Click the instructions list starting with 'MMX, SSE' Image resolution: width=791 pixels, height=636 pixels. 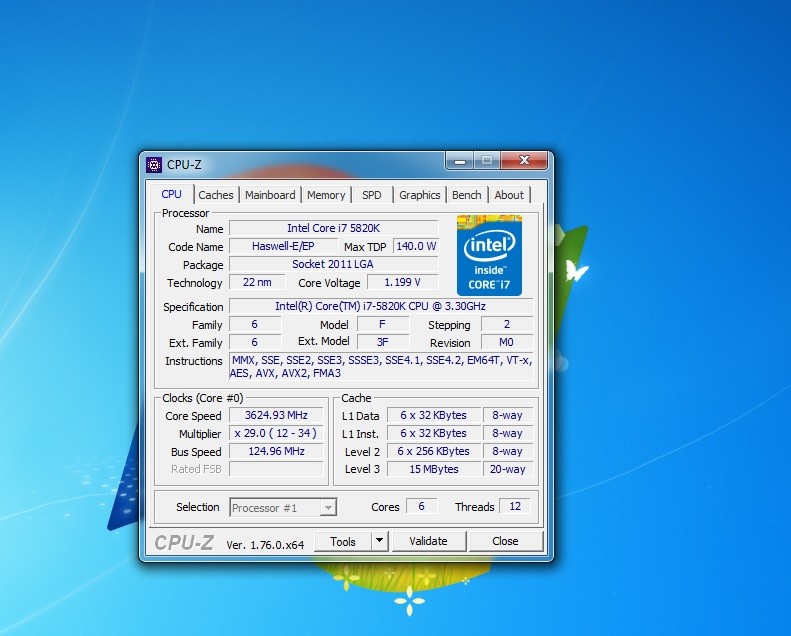tap(381, 367)
